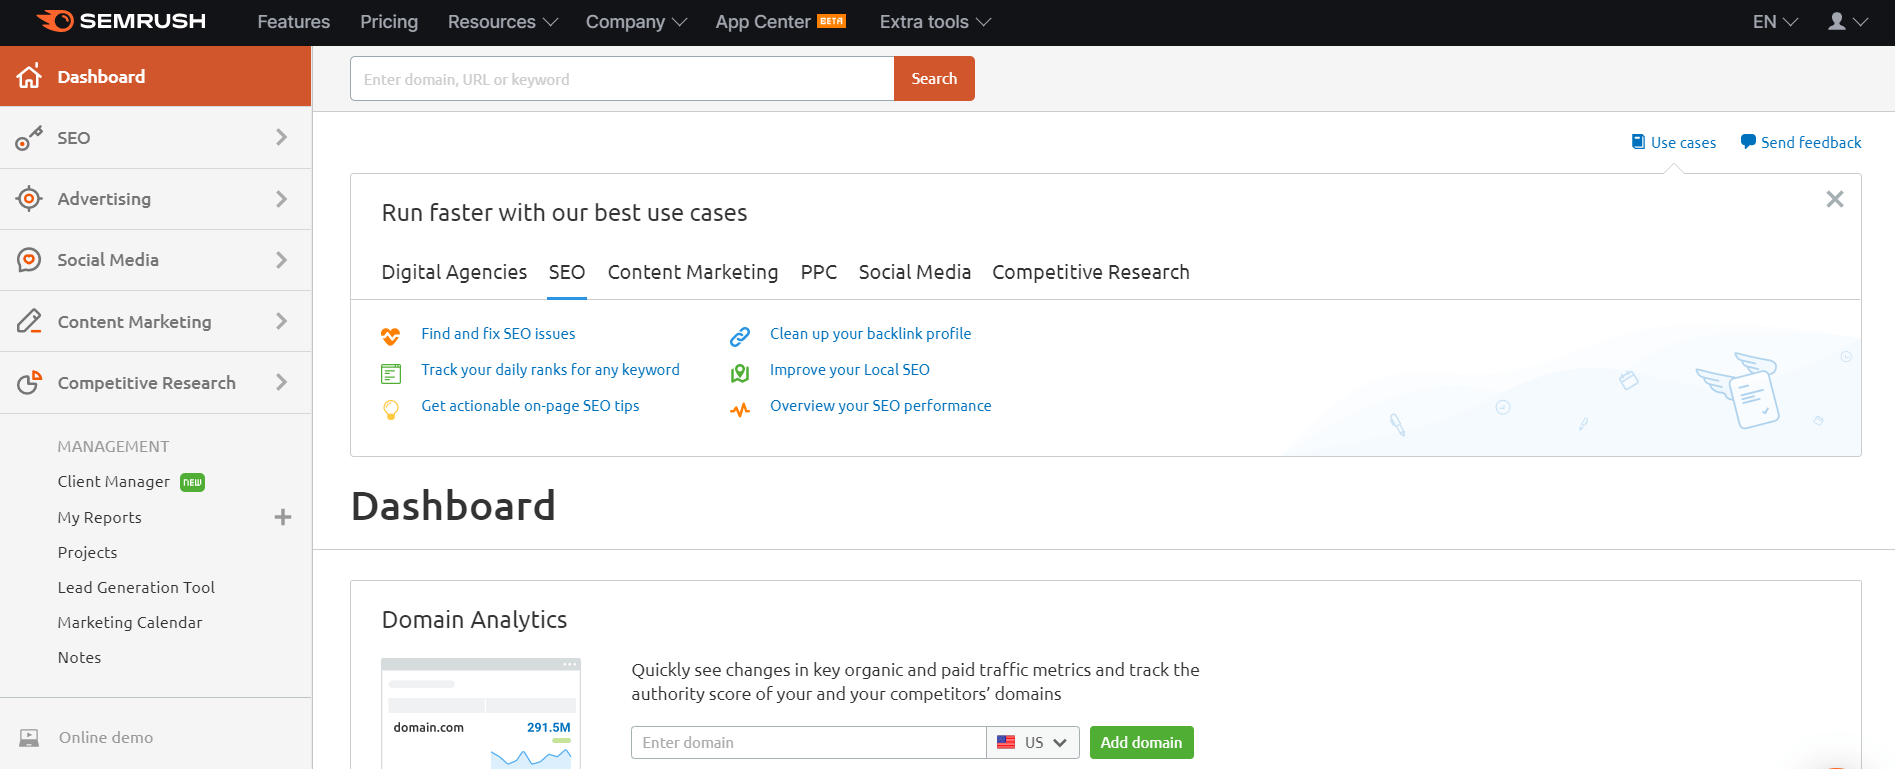Screen dimensions: 1895x769
Task: Click the heart icon for SEO issues
Action: pyautogui.click(x=391, y=336)
